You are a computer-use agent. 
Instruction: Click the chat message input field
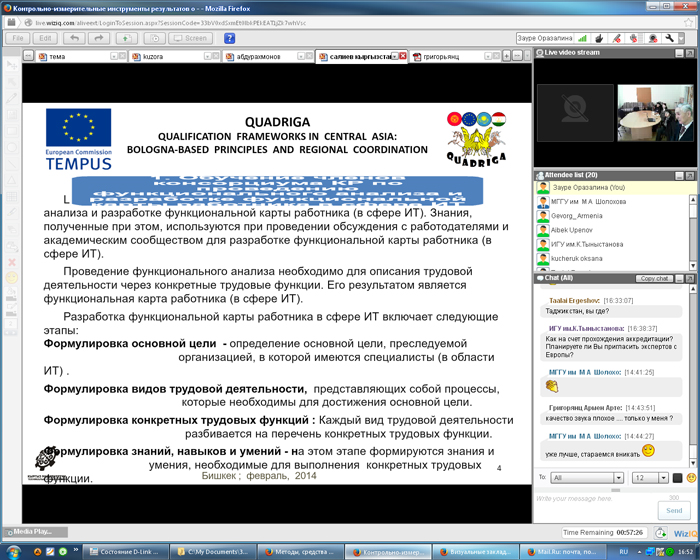pos(596,507)
